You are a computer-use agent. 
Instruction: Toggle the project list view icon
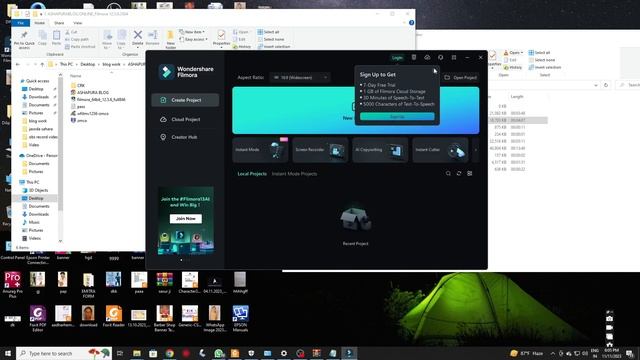(x=470, y=173)
